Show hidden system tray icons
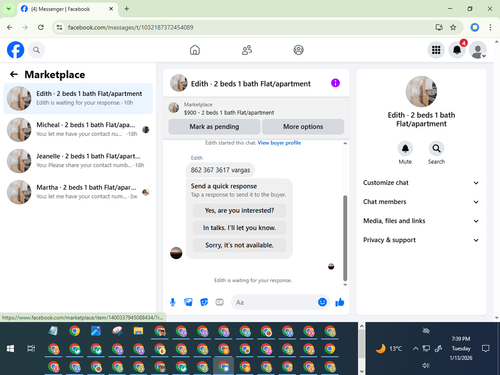This screenshot has width=500, height=375. click(x=415, y=349)
